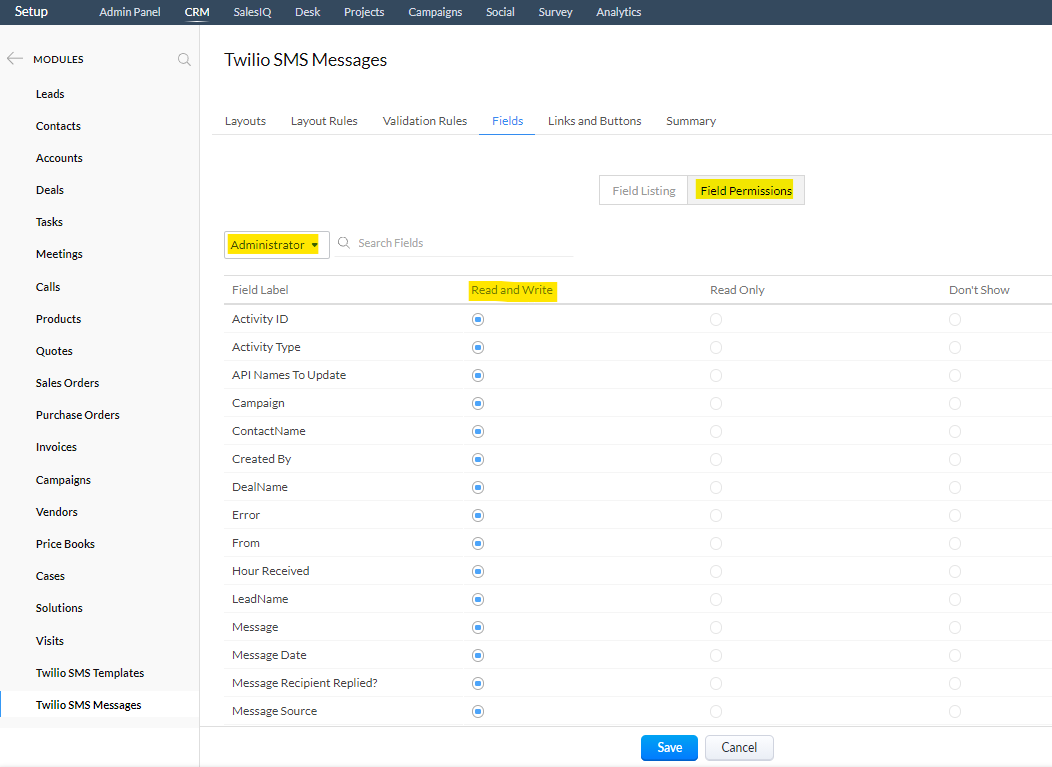Open the Links and Buttons tab
Image resolution: width=1052 pixels, height=767 pixels.
tap(594, 121)
